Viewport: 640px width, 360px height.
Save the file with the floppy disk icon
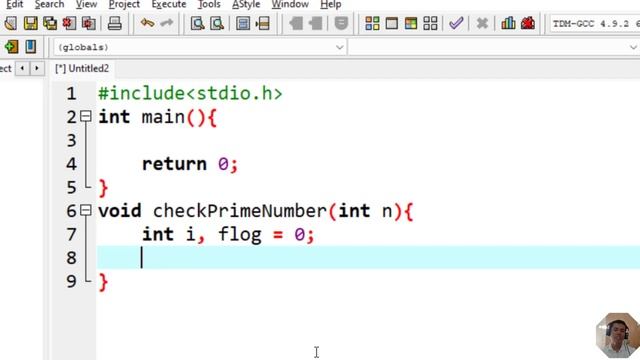[x=31, y=23]
